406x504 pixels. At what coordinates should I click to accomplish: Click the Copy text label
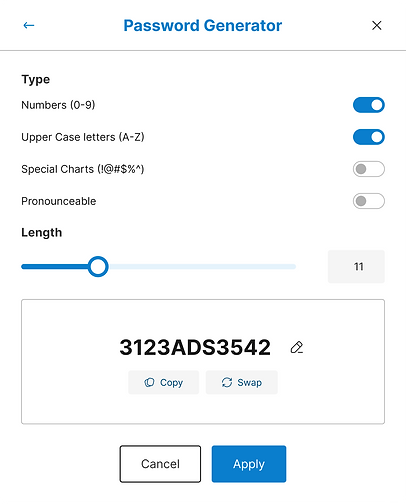[x=171, y=383]
